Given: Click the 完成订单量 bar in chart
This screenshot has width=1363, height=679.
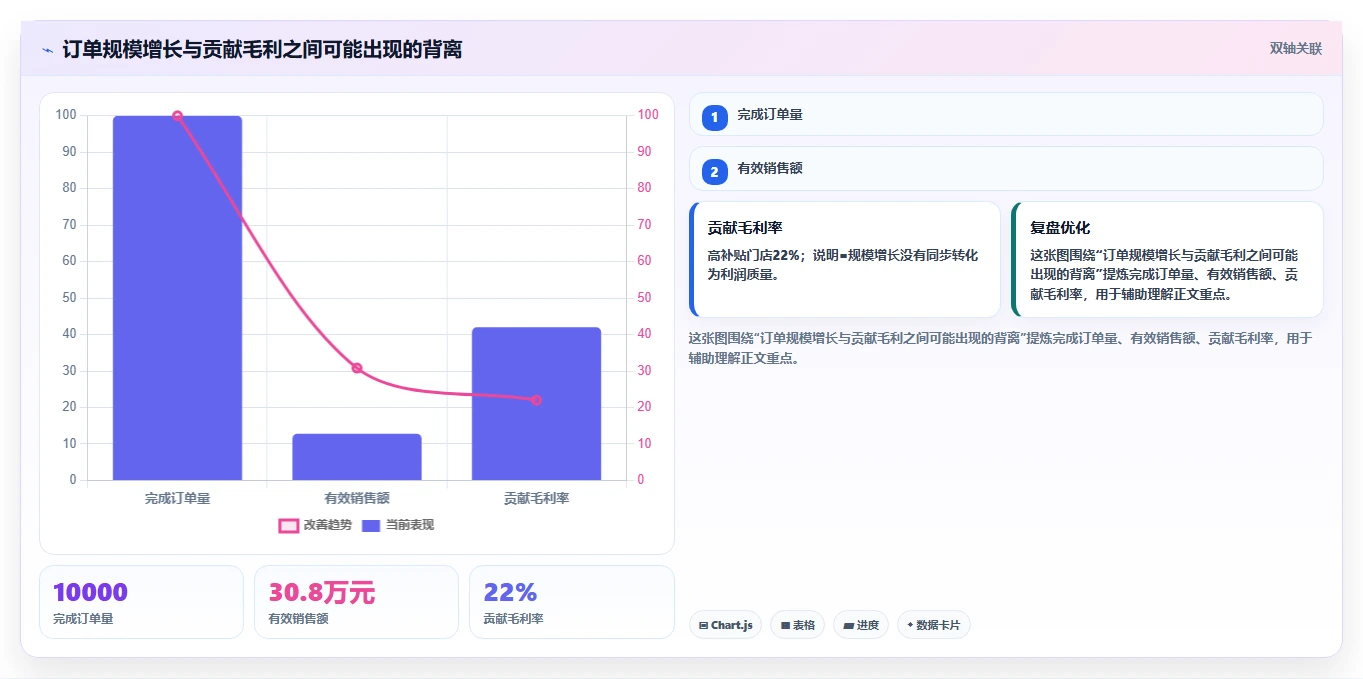Looking at the screenshot, I should click(177, 298).
